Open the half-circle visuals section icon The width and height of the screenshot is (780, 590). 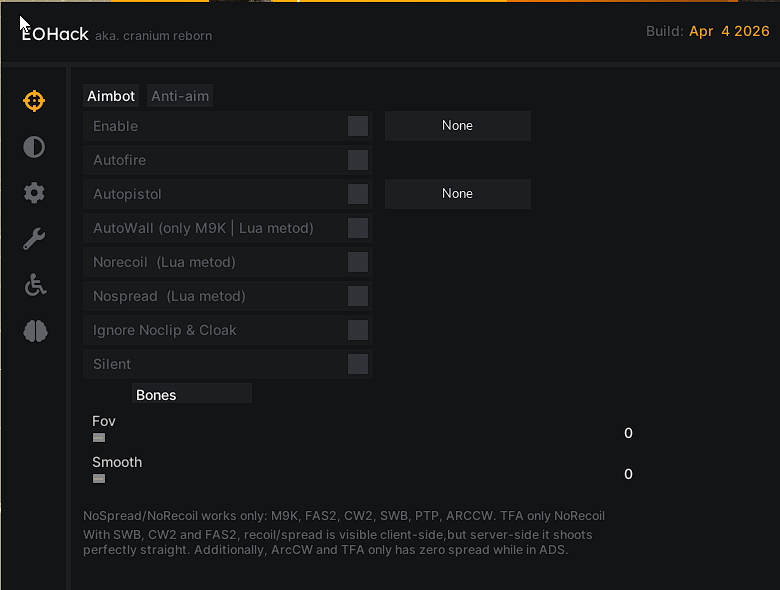[x=34, y=148]
